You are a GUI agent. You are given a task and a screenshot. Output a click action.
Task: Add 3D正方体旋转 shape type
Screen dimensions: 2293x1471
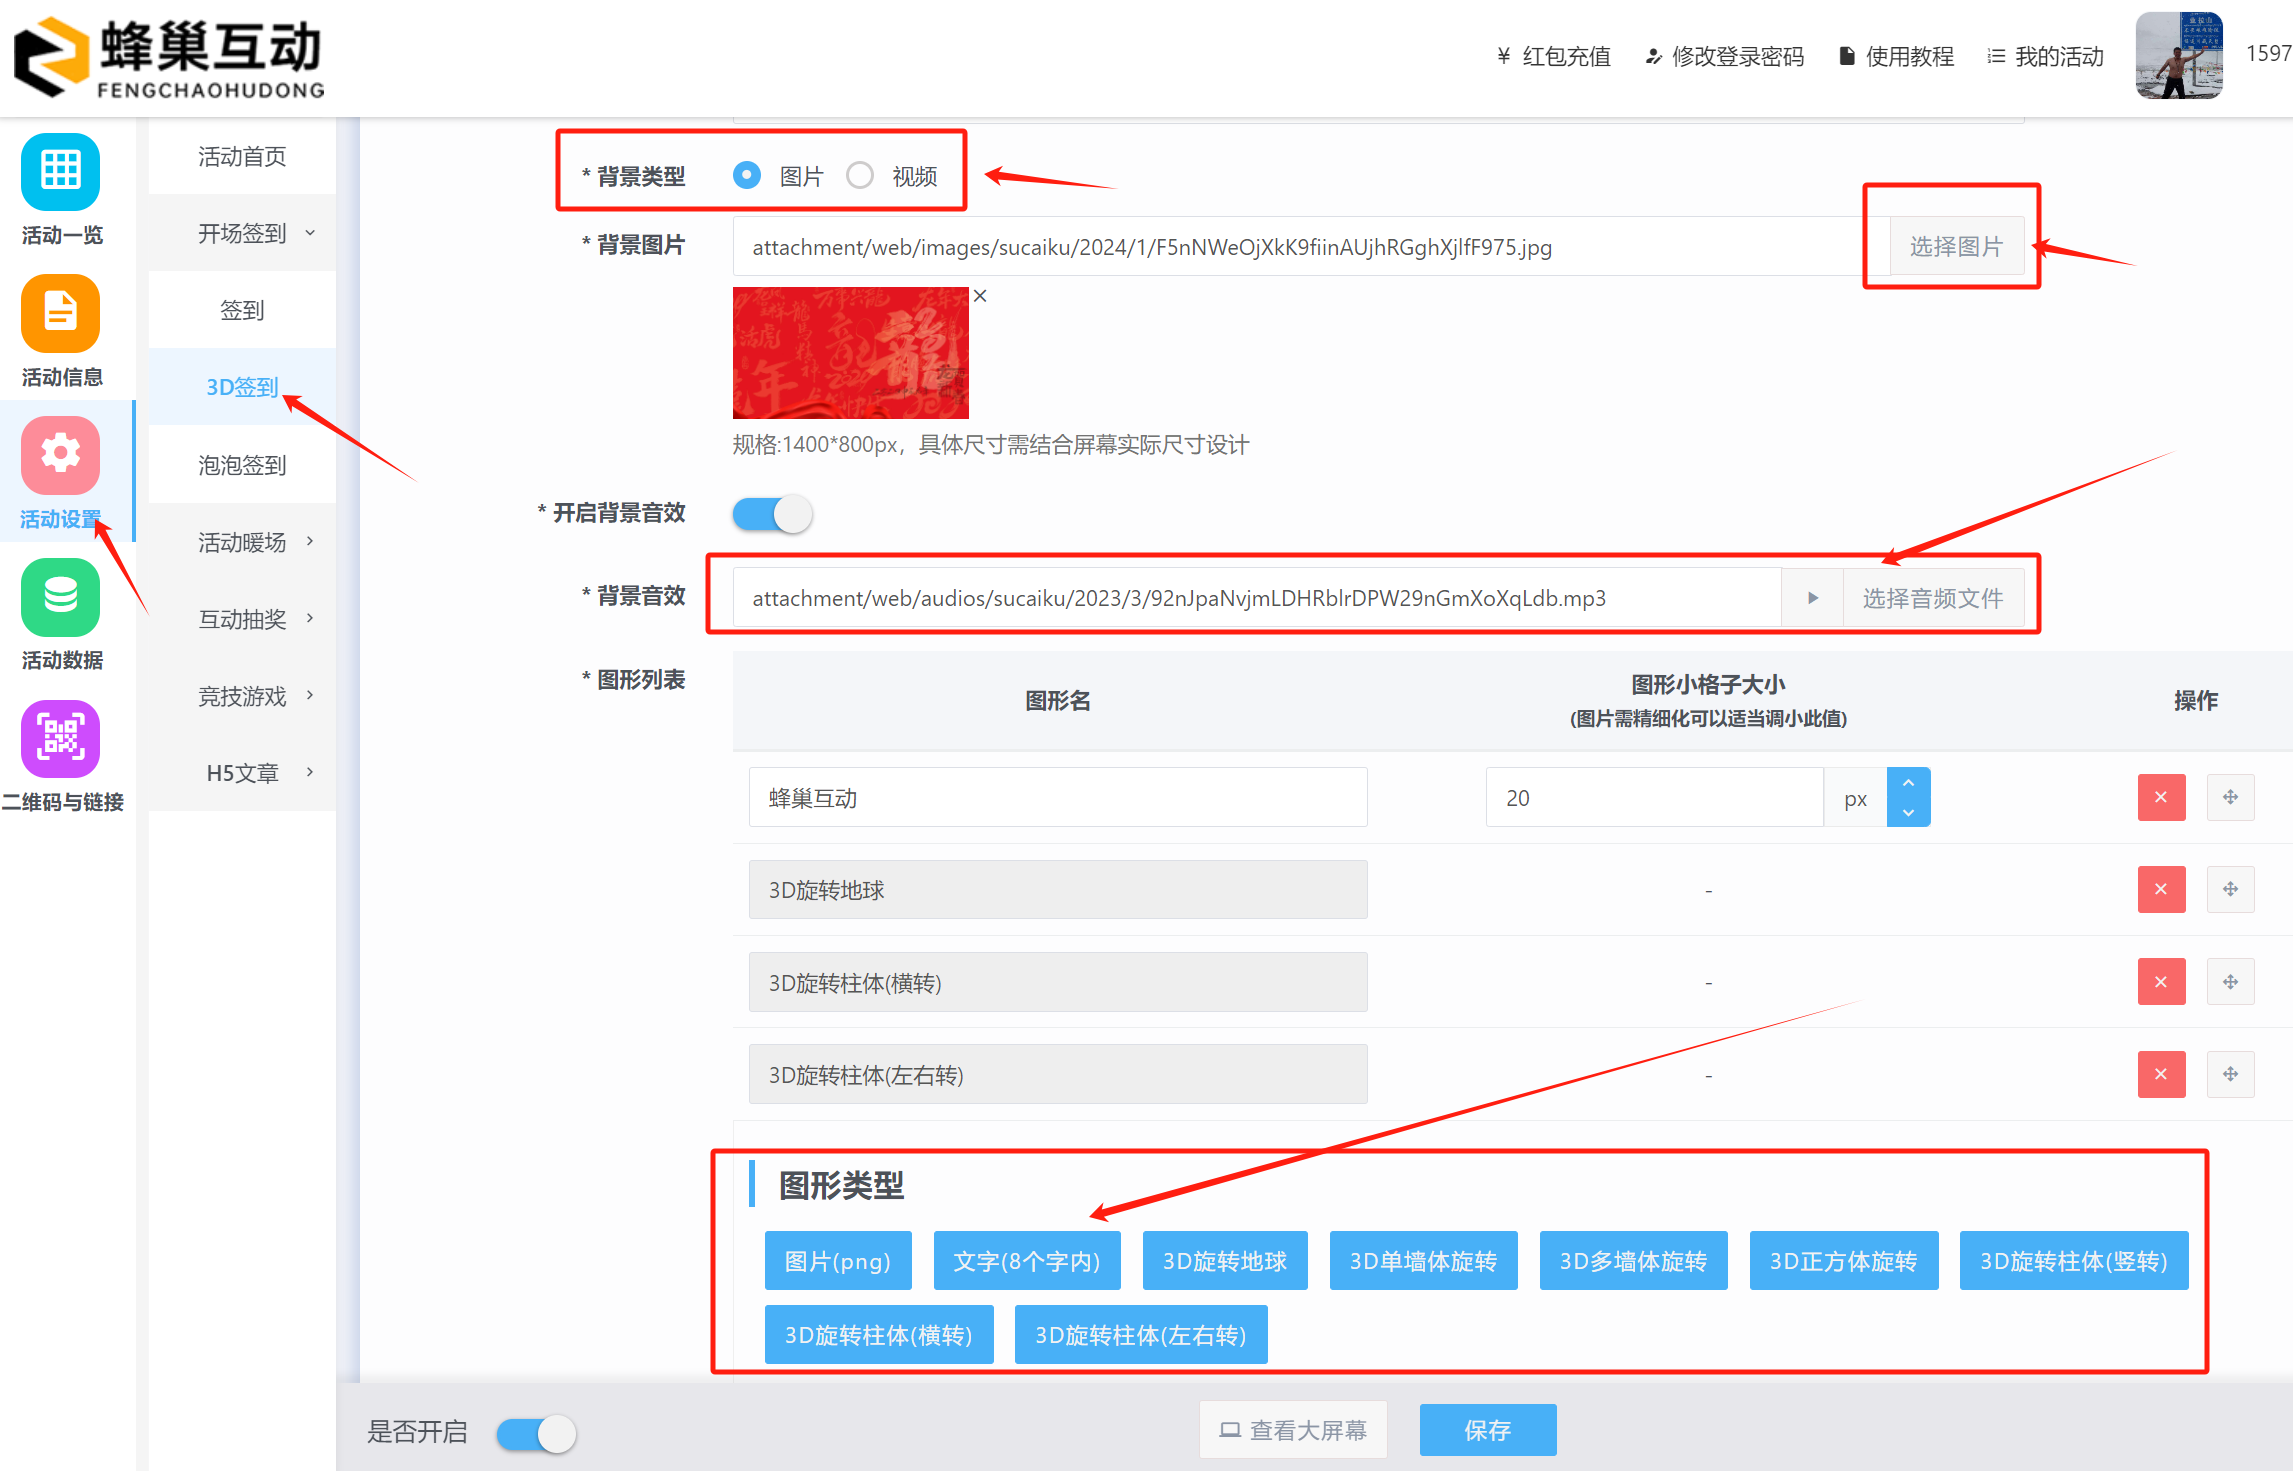pyautogui.click(x=1844, y=1261)
